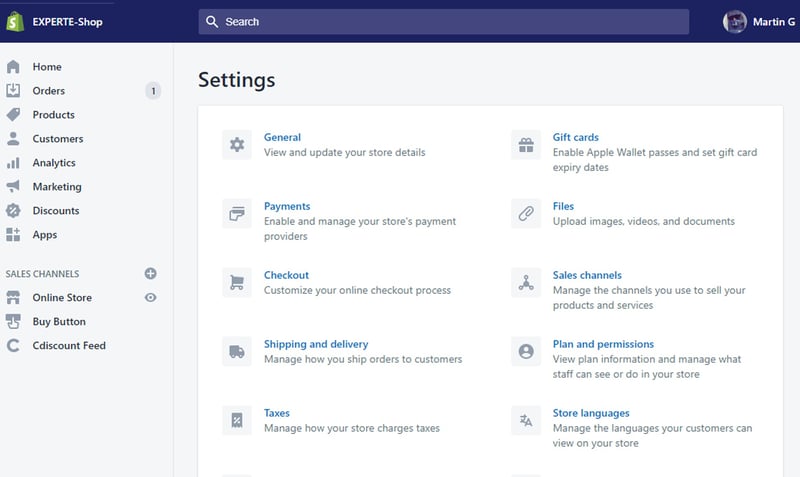The width and height of the screenshot is (800, 477).
Task: Add a sales channel with the plus icon
Action: pos(150,273)
